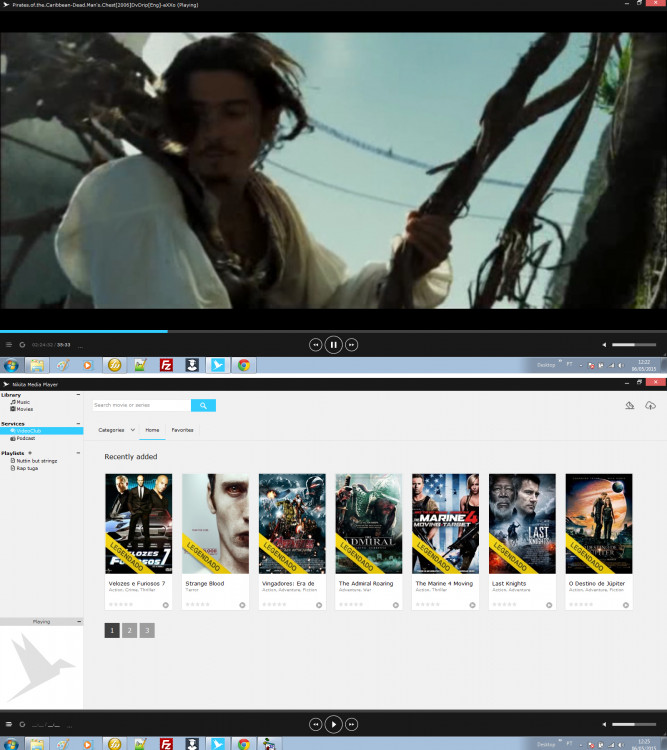Go to page 2 of results
Viewport: 667px width, 750px height.
(x=129, y=630)
